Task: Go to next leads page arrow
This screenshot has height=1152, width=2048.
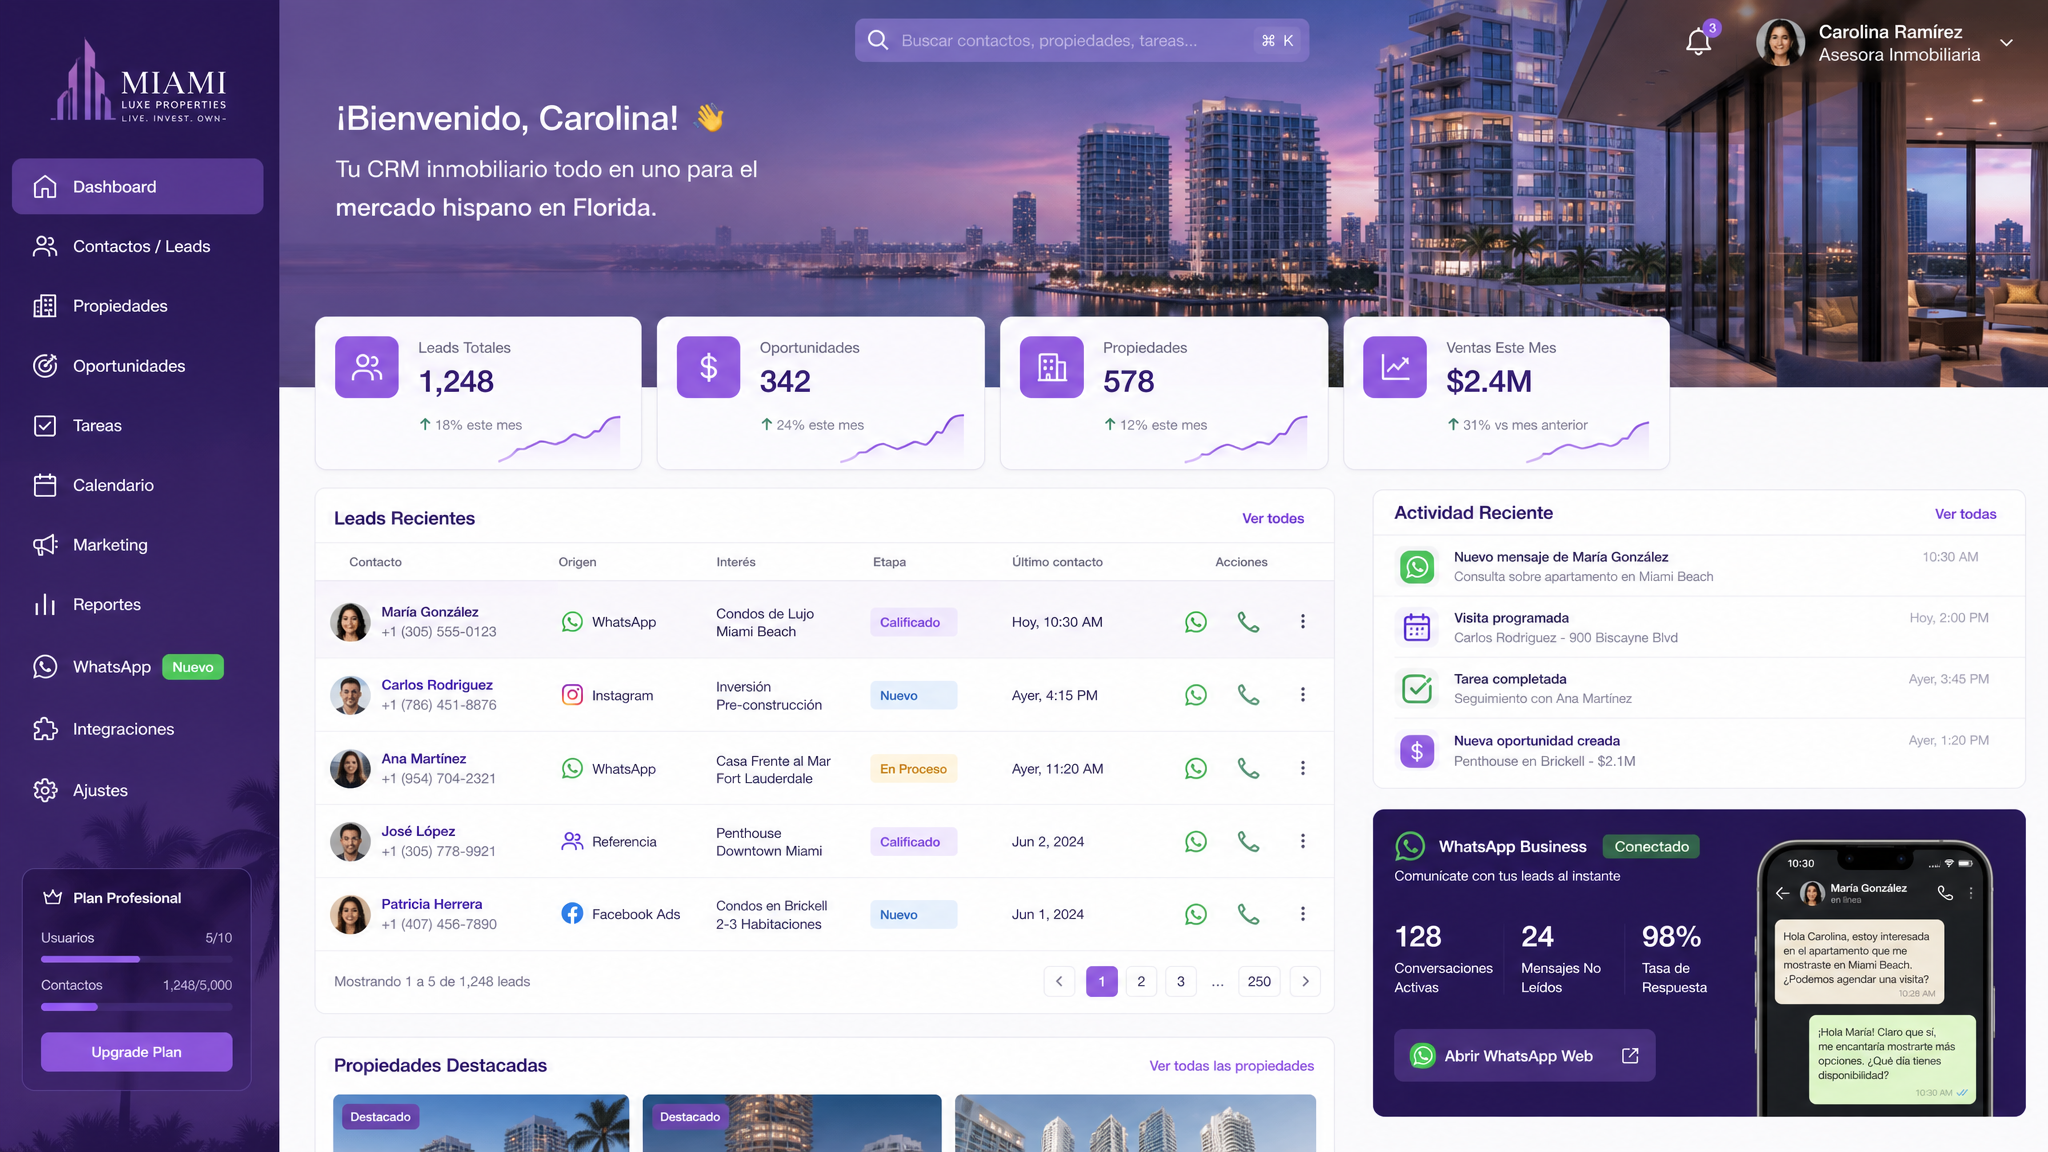Action: 1305,981
